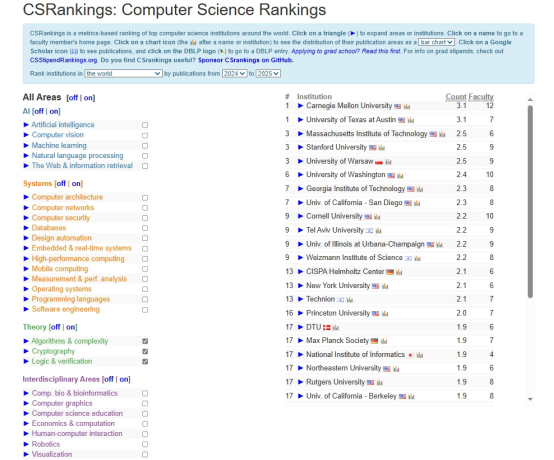The height and width of the screenshot is (460, 554).
Task: Click chart icon beside Tel Aviv University
Action: 378,231
